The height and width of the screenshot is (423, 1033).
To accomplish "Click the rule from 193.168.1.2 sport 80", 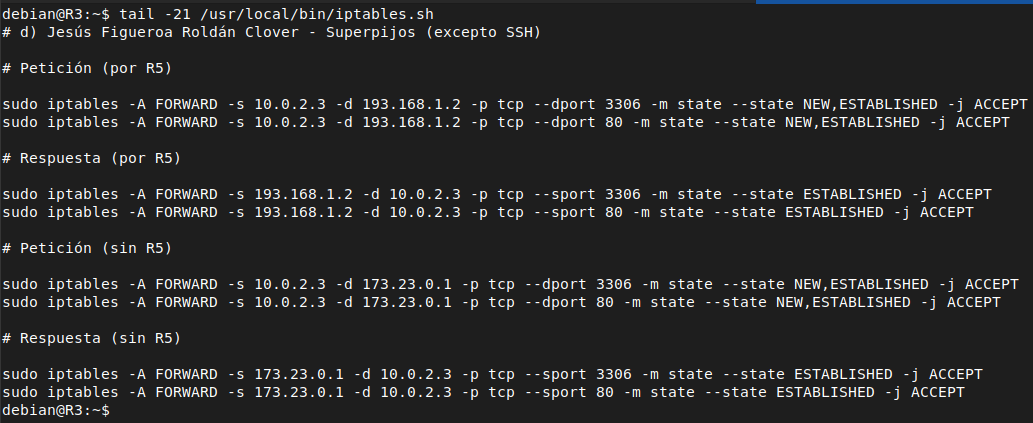I will pyautogui.click(x=488, y=212).
